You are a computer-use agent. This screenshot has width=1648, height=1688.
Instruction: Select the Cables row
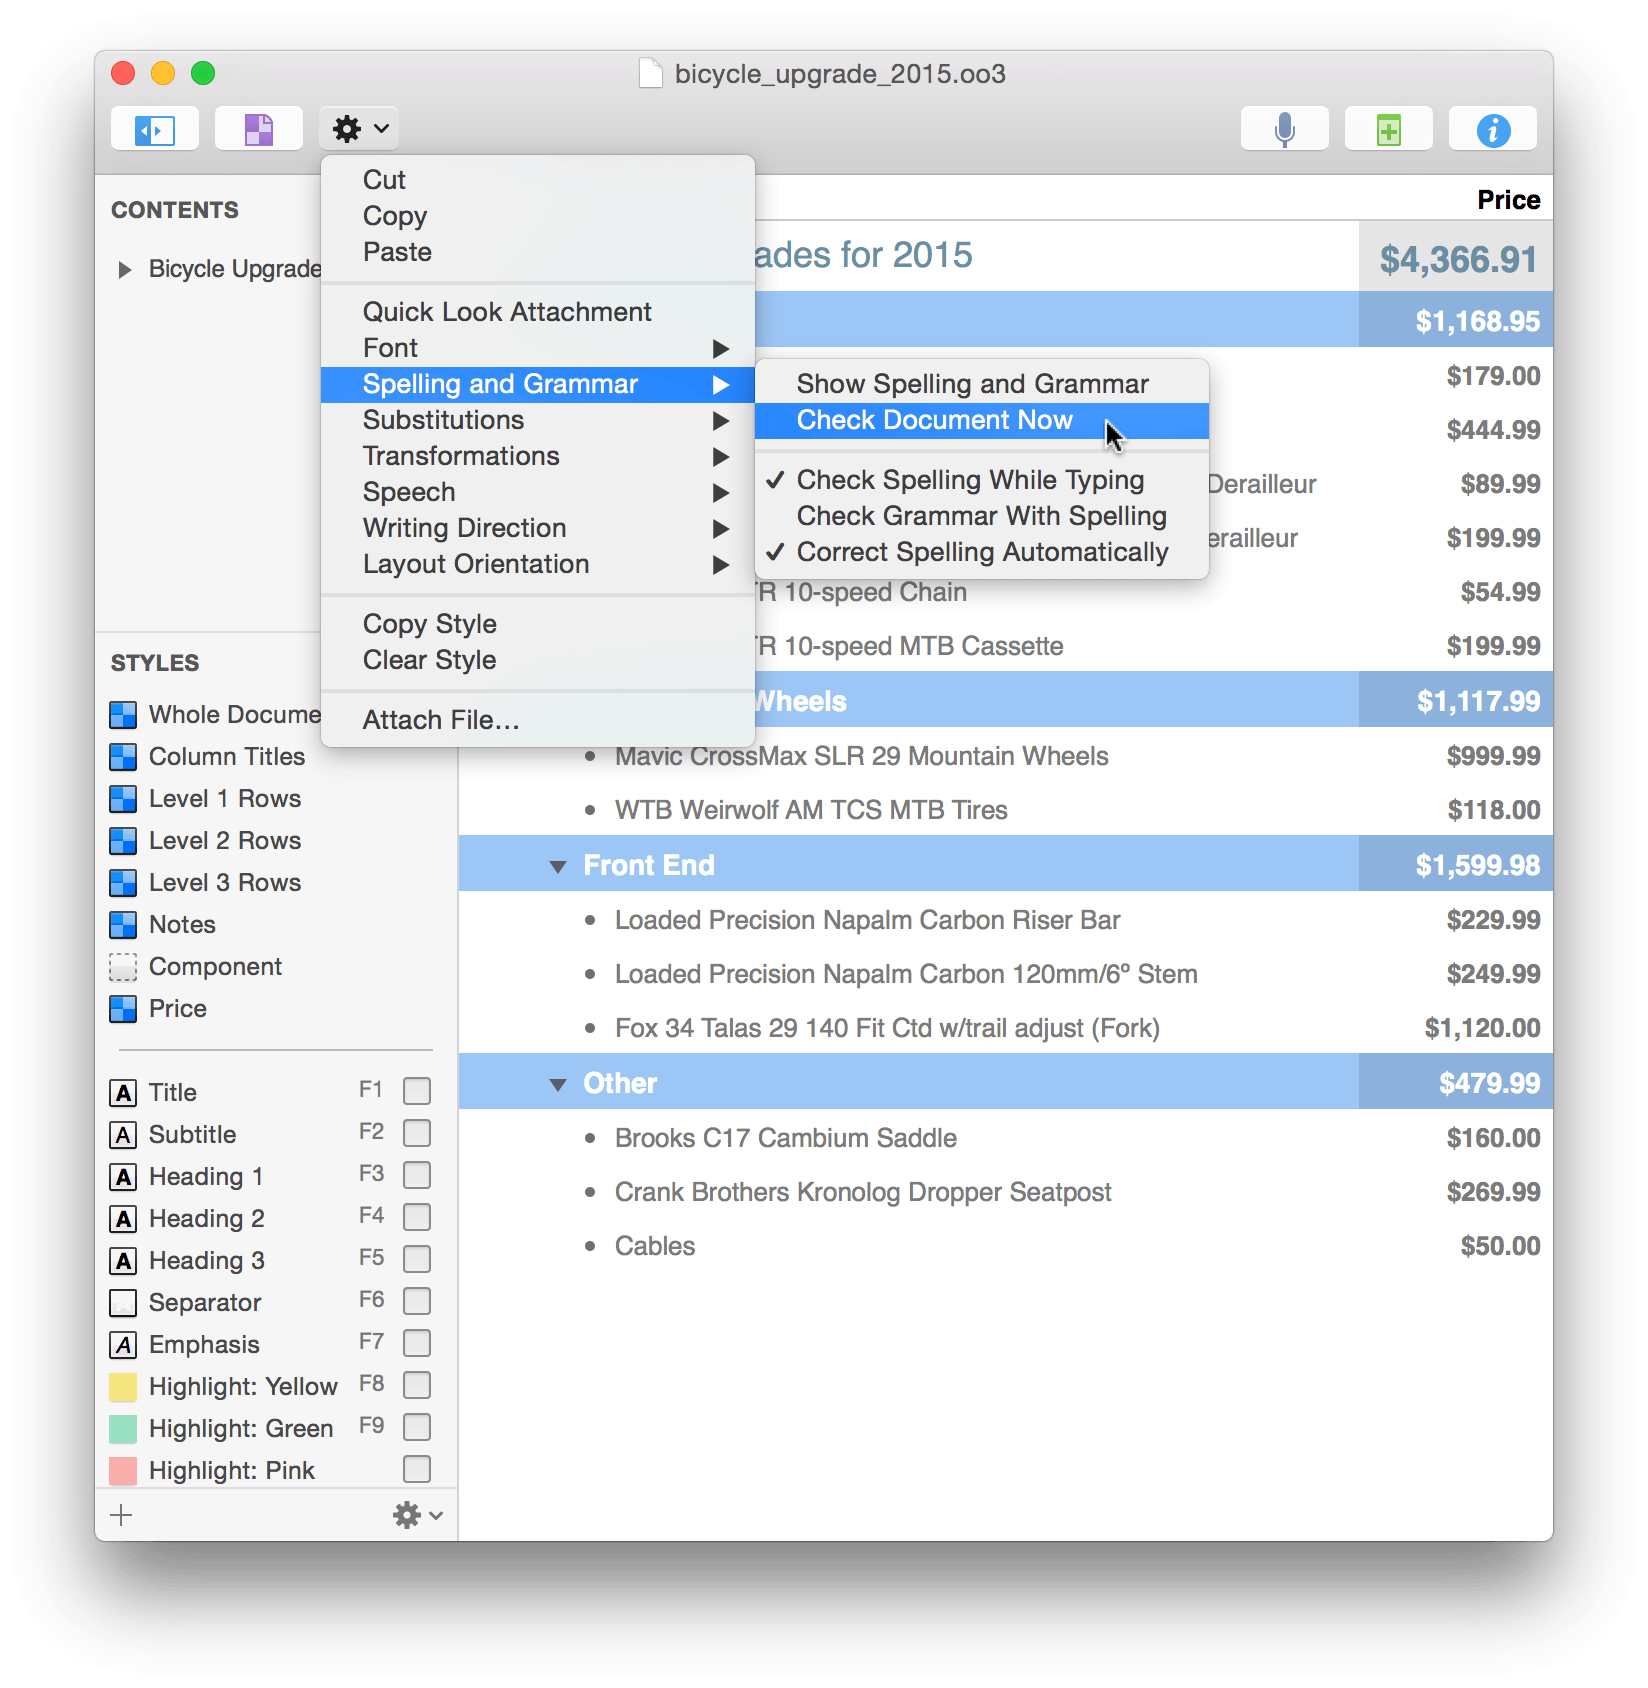click(x=1005, y=1246)
